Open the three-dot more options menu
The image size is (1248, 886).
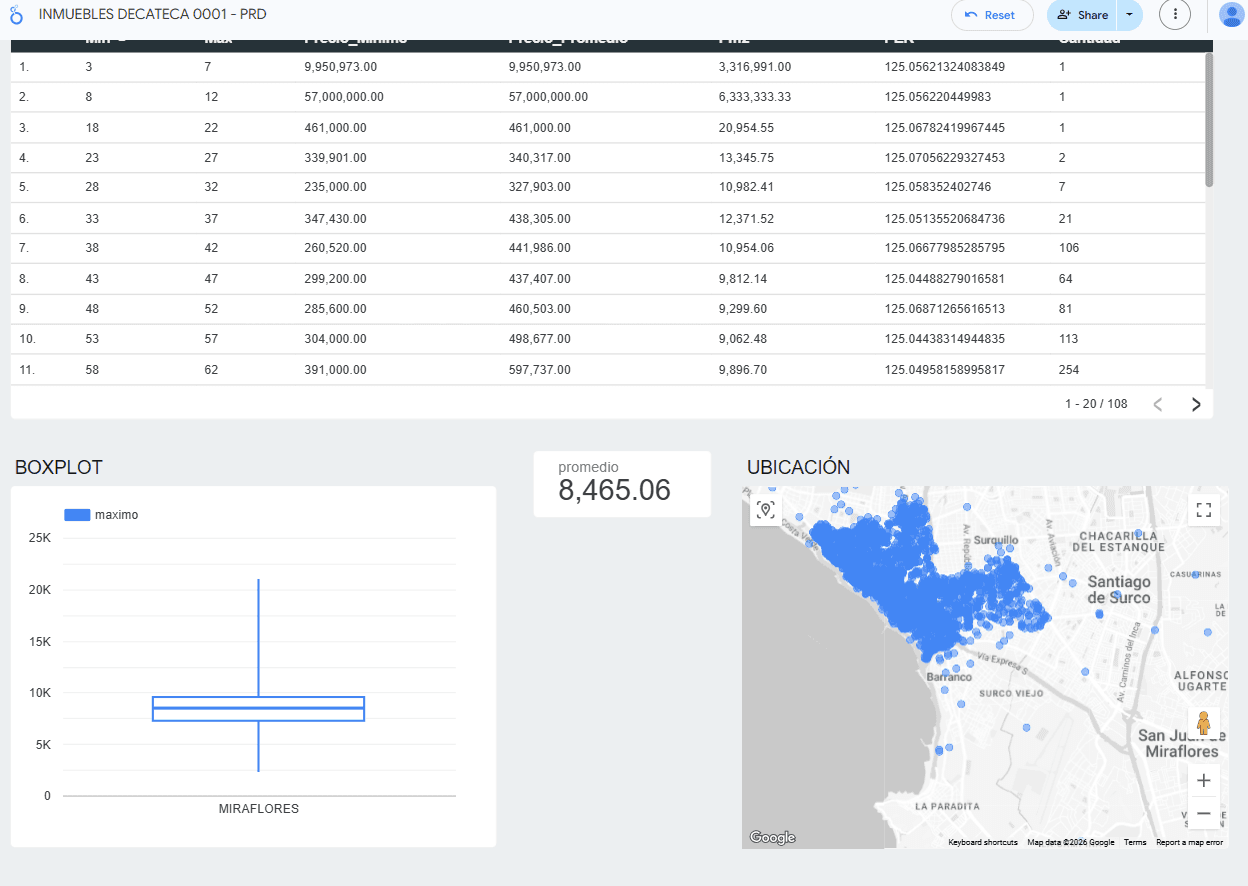(1175, 15)
